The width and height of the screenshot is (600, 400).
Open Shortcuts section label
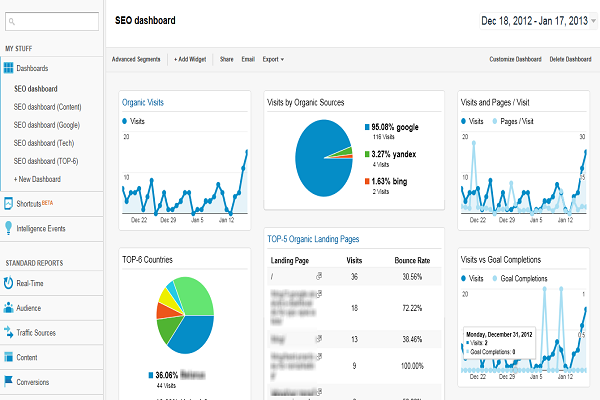point(29,204)
